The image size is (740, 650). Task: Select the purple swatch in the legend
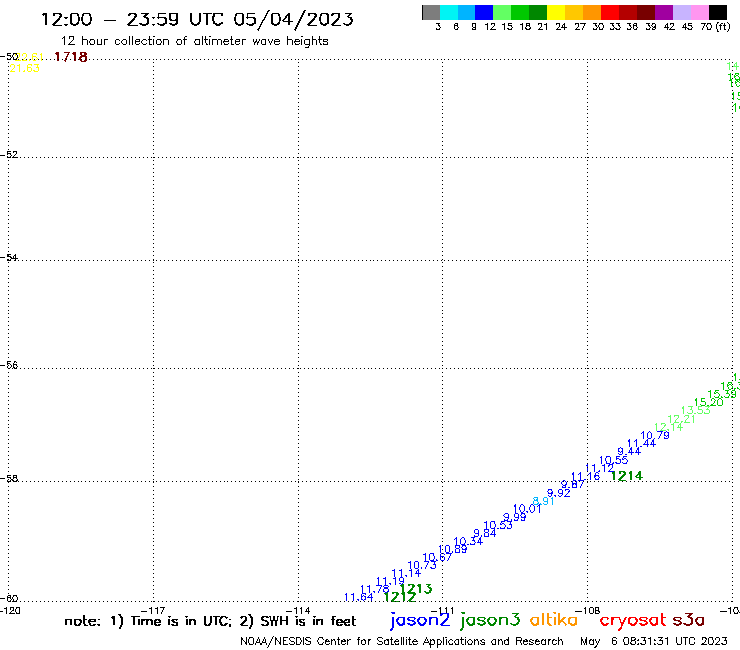click(x=664, y=12)
